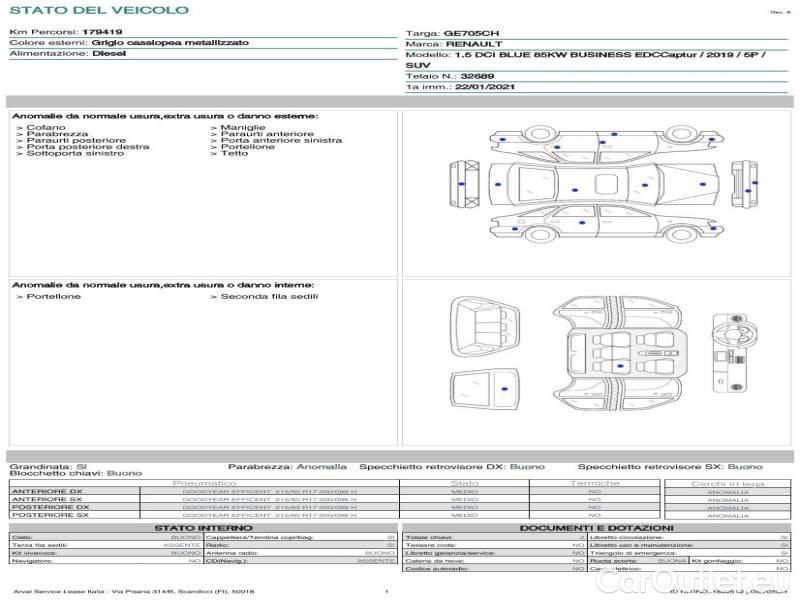Click the small exterior end-view diagram right of the top view
Image resolution: width=800 pixels, height=600 pixels.
pyautogui.click(x=744, y=184)
